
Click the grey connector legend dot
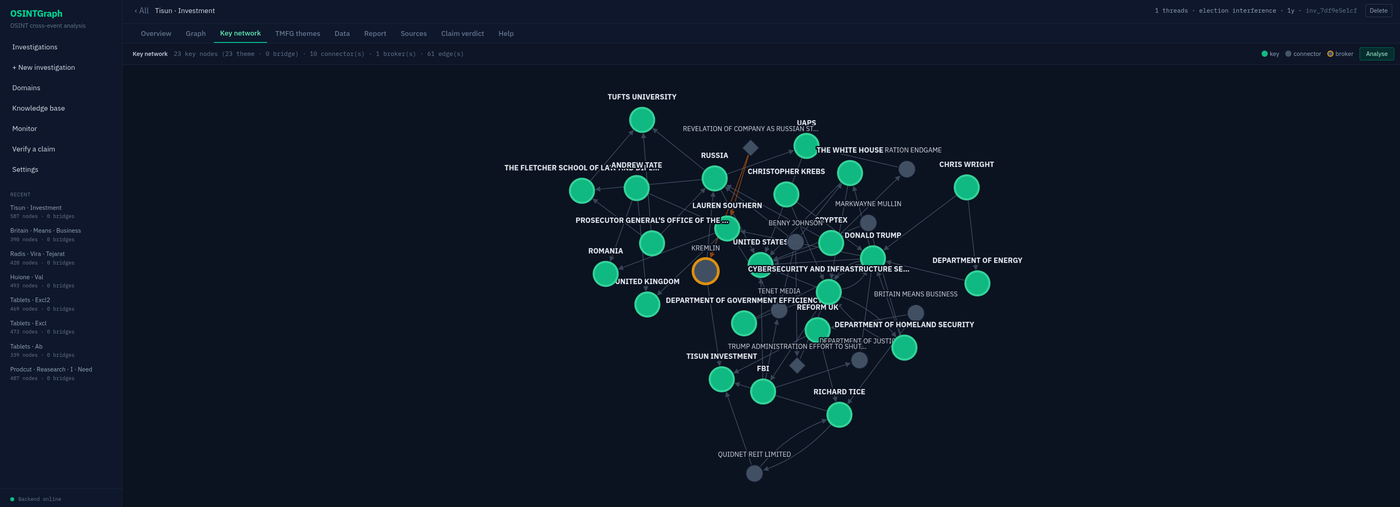point(1288,54)
